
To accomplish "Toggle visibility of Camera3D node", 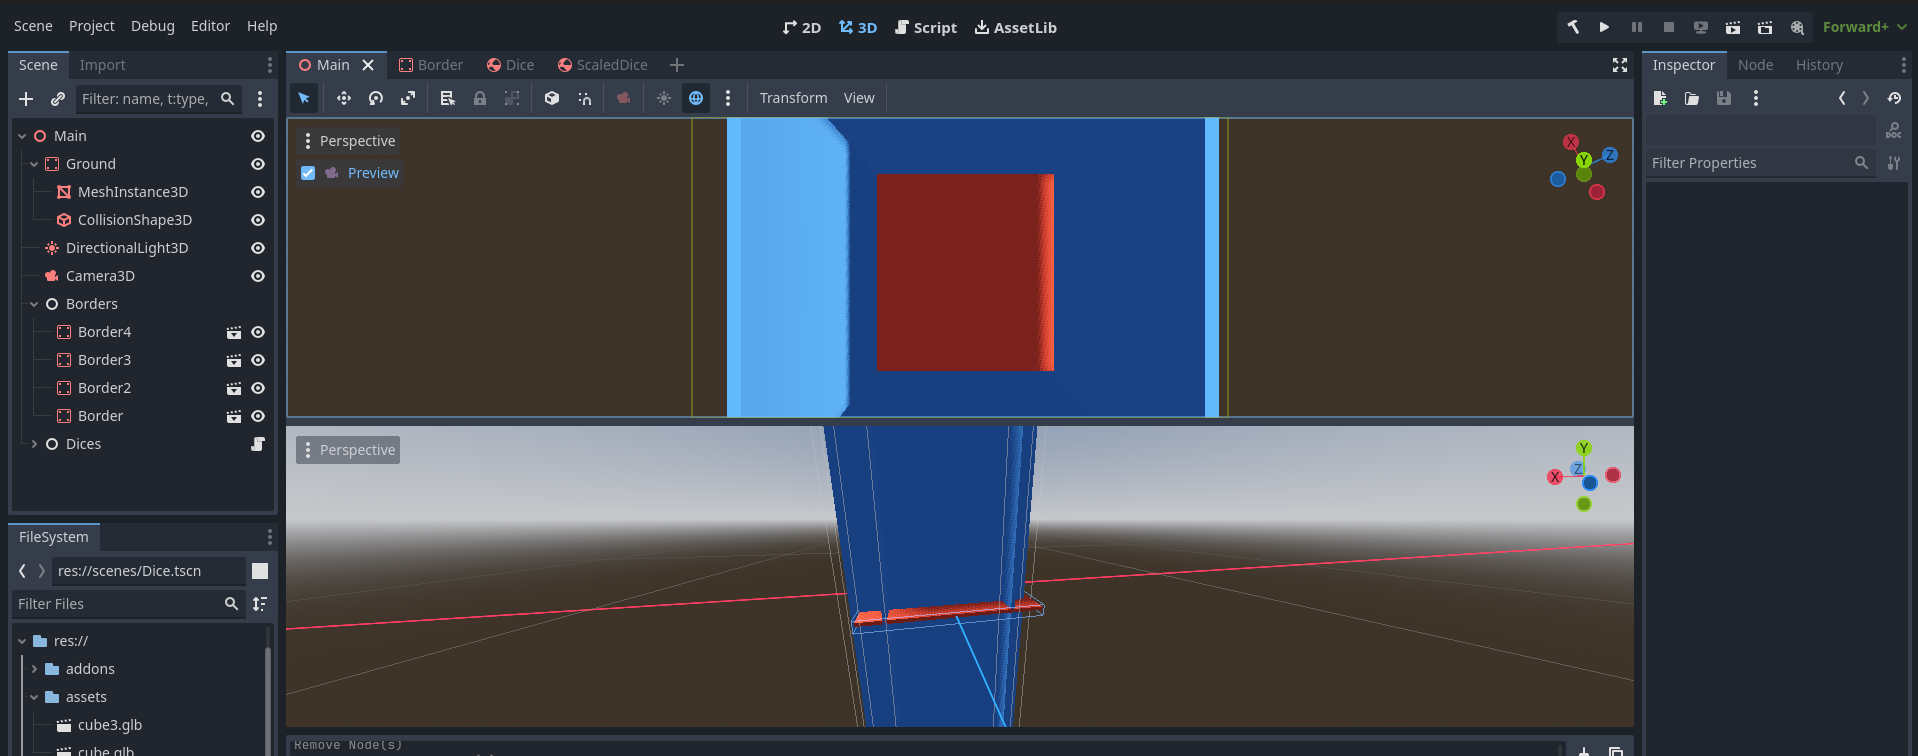I will pyautogui.click(x=258, y=276).
